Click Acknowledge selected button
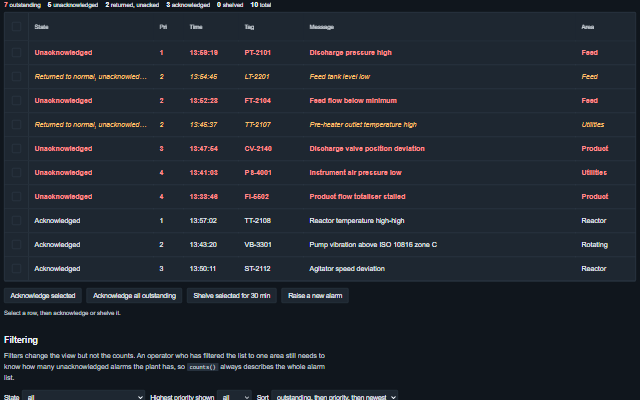 pos(43,296)
